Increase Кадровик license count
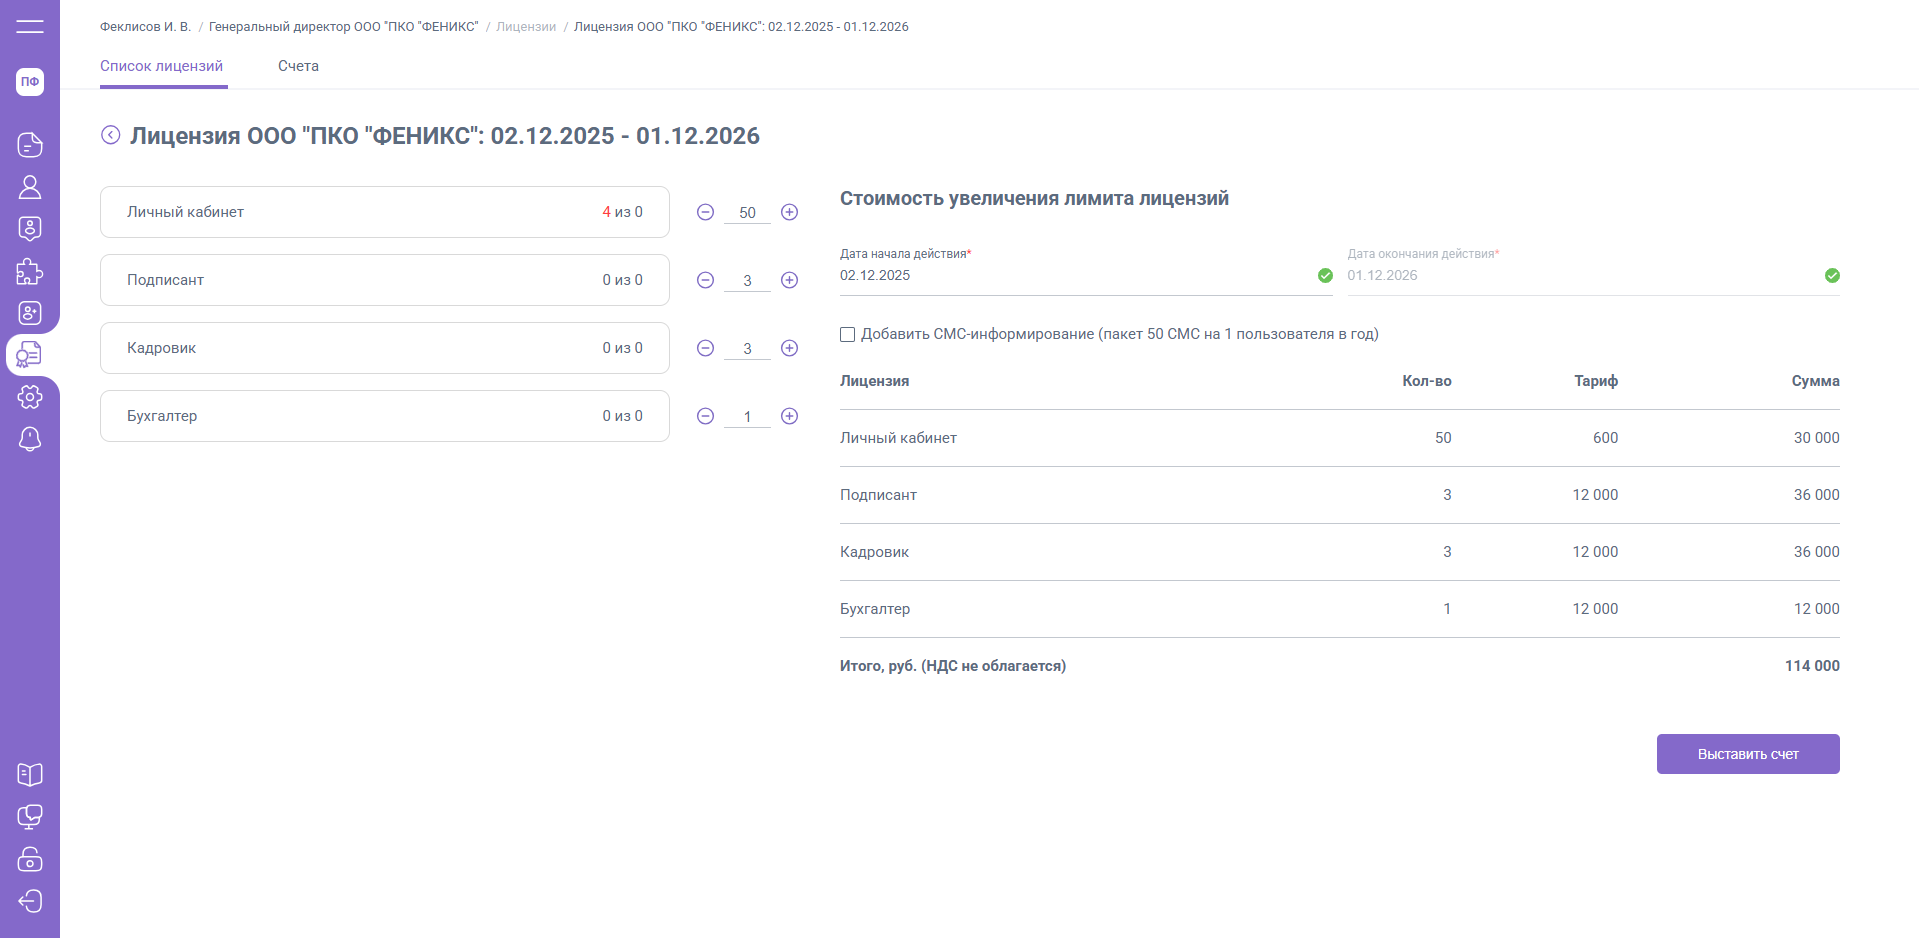 789,348
